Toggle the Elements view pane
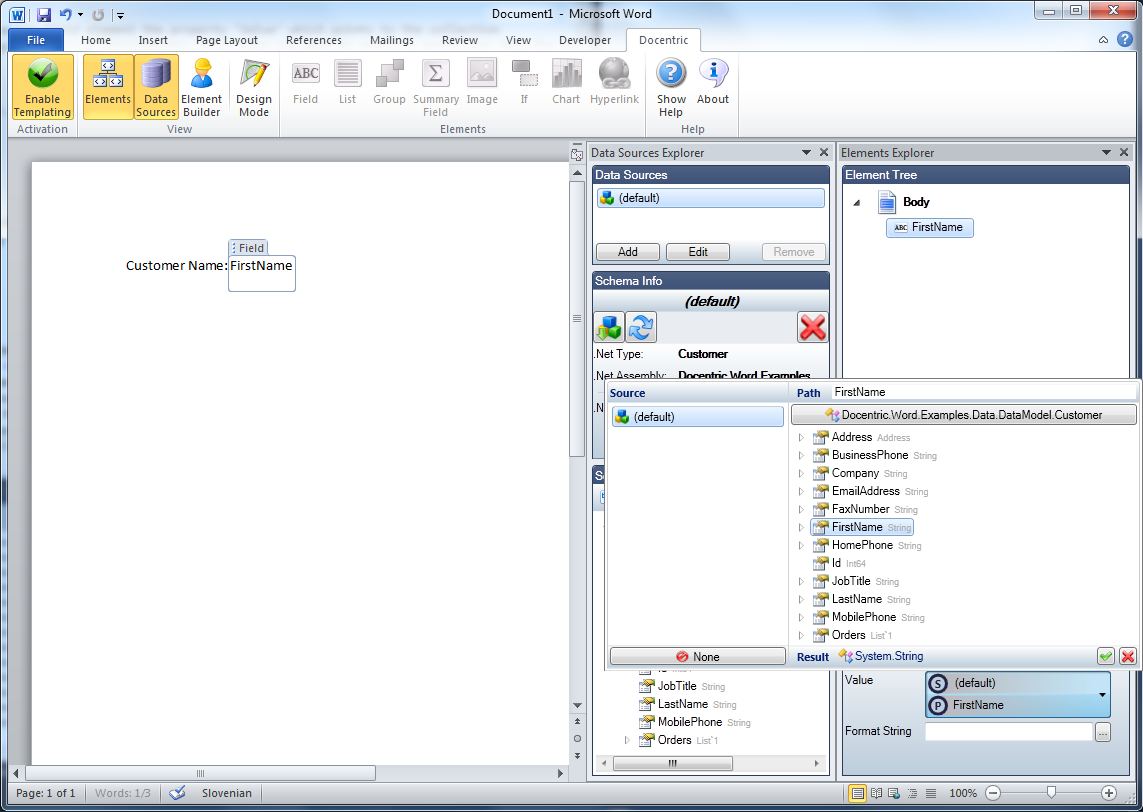Image resolution: width=1143 pixels, height=812 pixels. pos(108,87)
